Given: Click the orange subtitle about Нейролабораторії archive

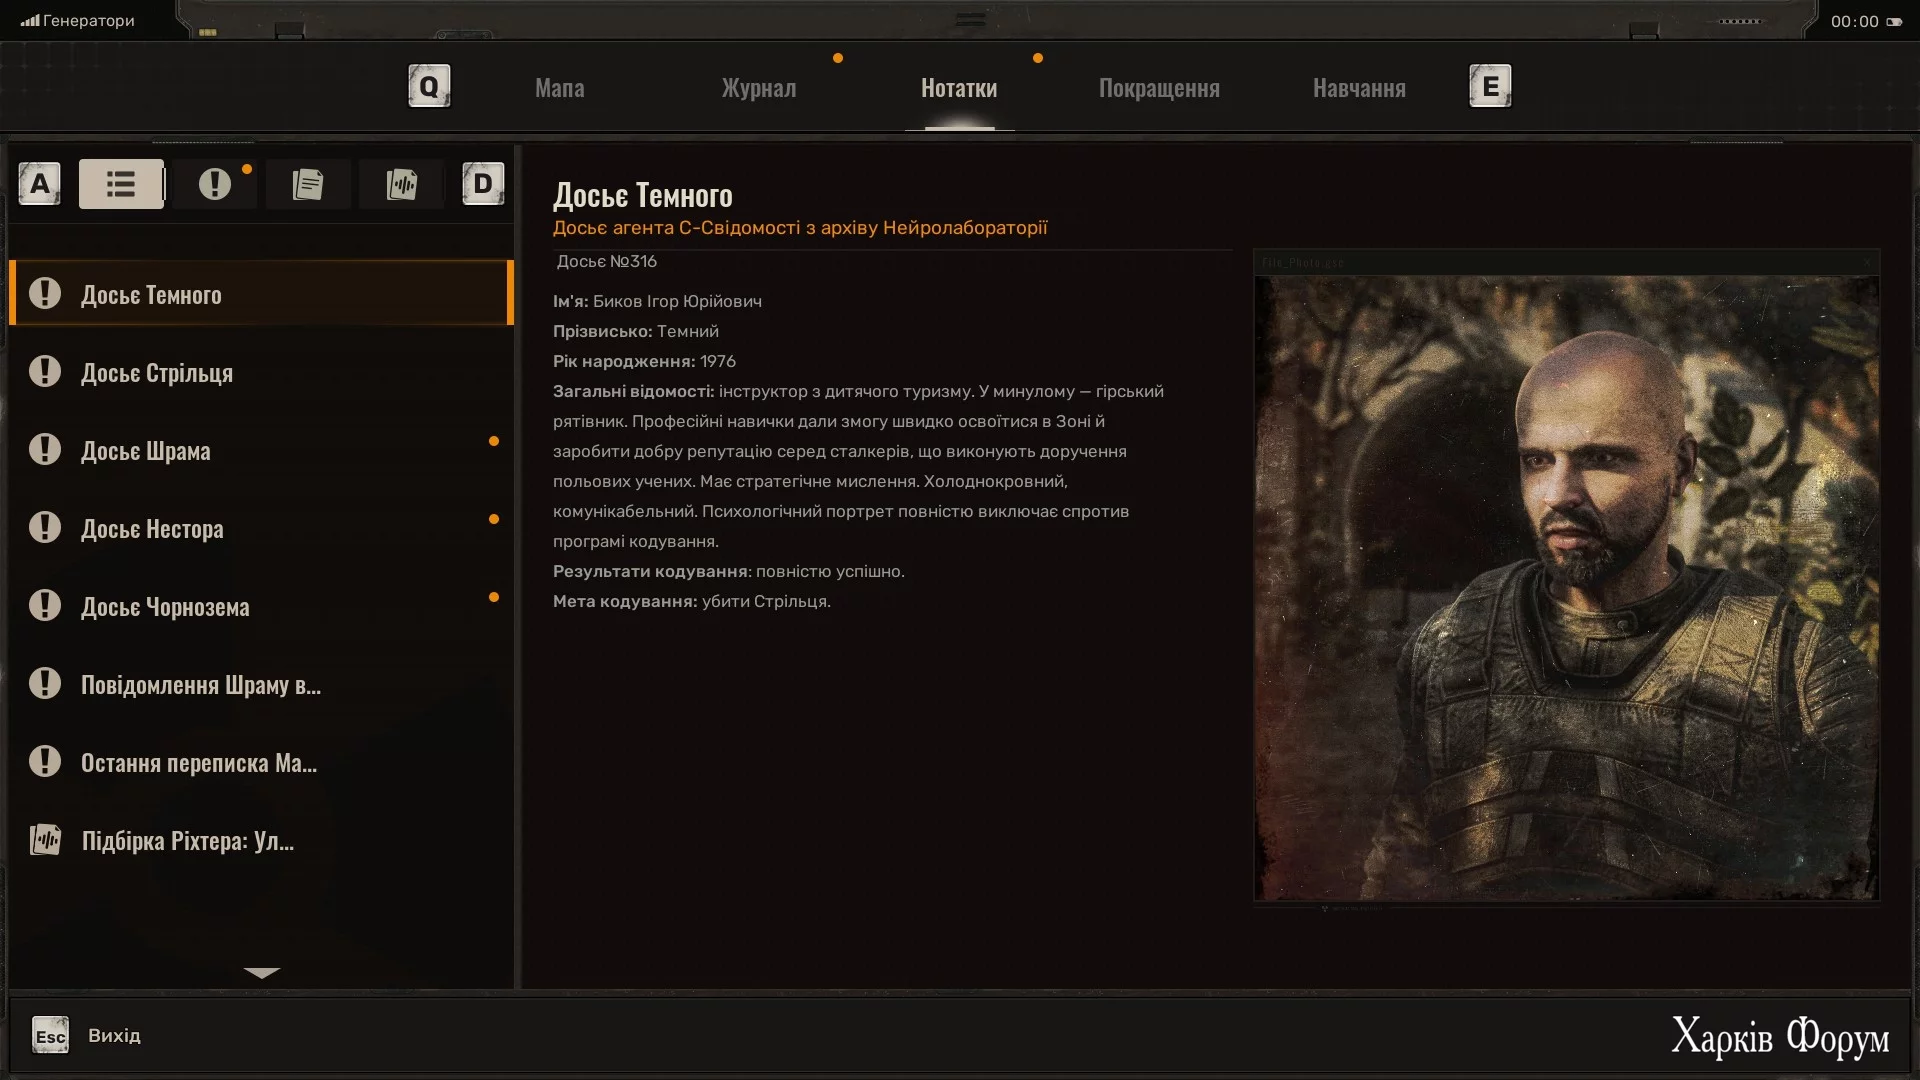Looking at the screenshot, I should click(800, 228).
